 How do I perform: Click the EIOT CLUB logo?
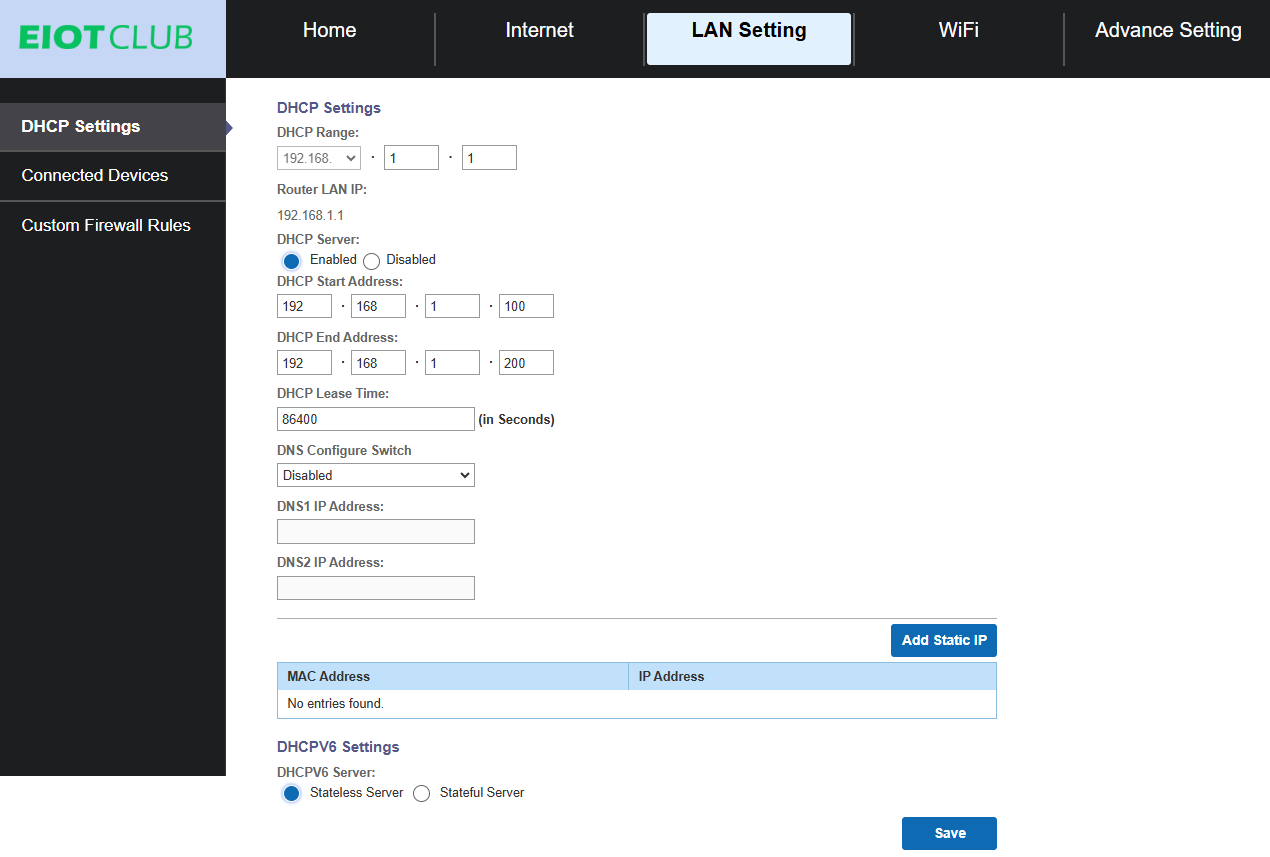106,38
